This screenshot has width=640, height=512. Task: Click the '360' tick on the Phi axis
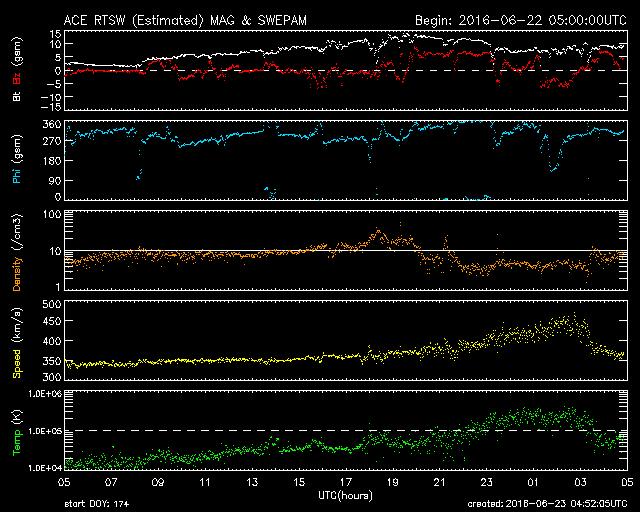click(52, 125)
